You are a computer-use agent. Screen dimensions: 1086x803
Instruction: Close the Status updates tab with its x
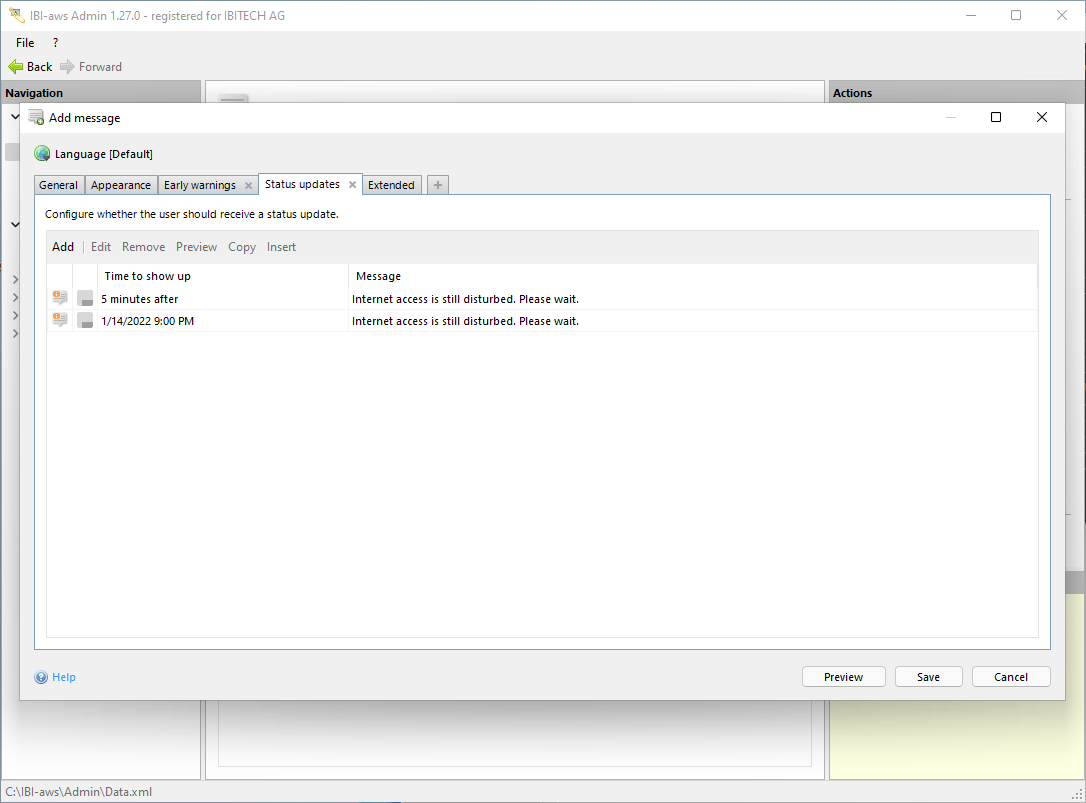[x=352, y=184]
